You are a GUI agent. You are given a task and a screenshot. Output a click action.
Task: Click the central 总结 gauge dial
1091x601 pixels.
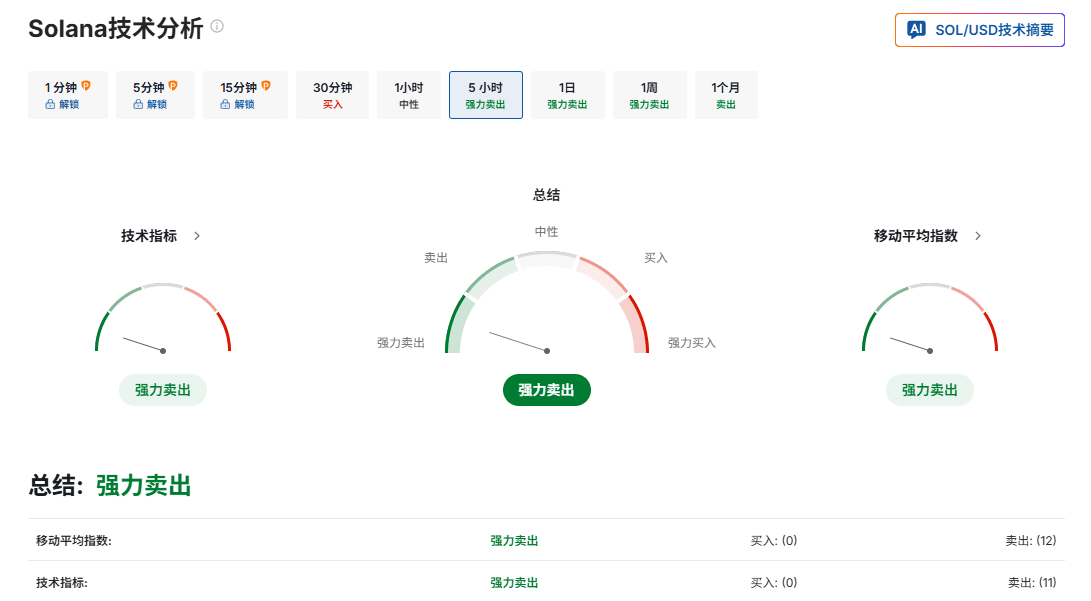(x=547, y=303)
